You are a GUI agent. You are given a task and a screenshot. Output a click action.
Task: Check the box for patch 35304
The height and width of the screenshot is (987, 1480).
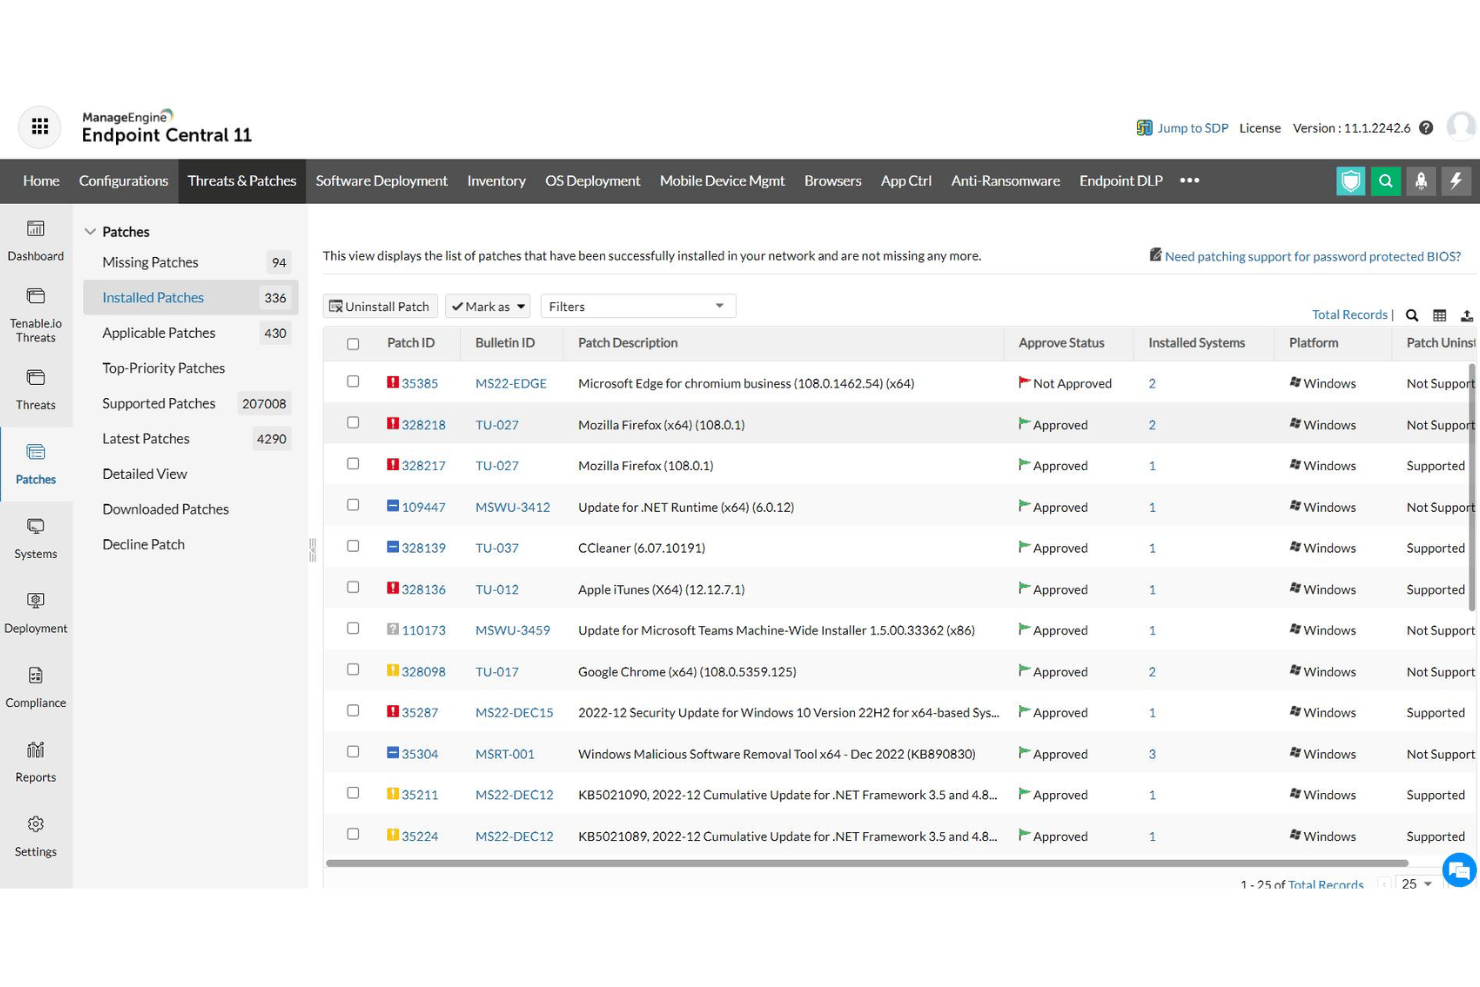click(353, 751)
